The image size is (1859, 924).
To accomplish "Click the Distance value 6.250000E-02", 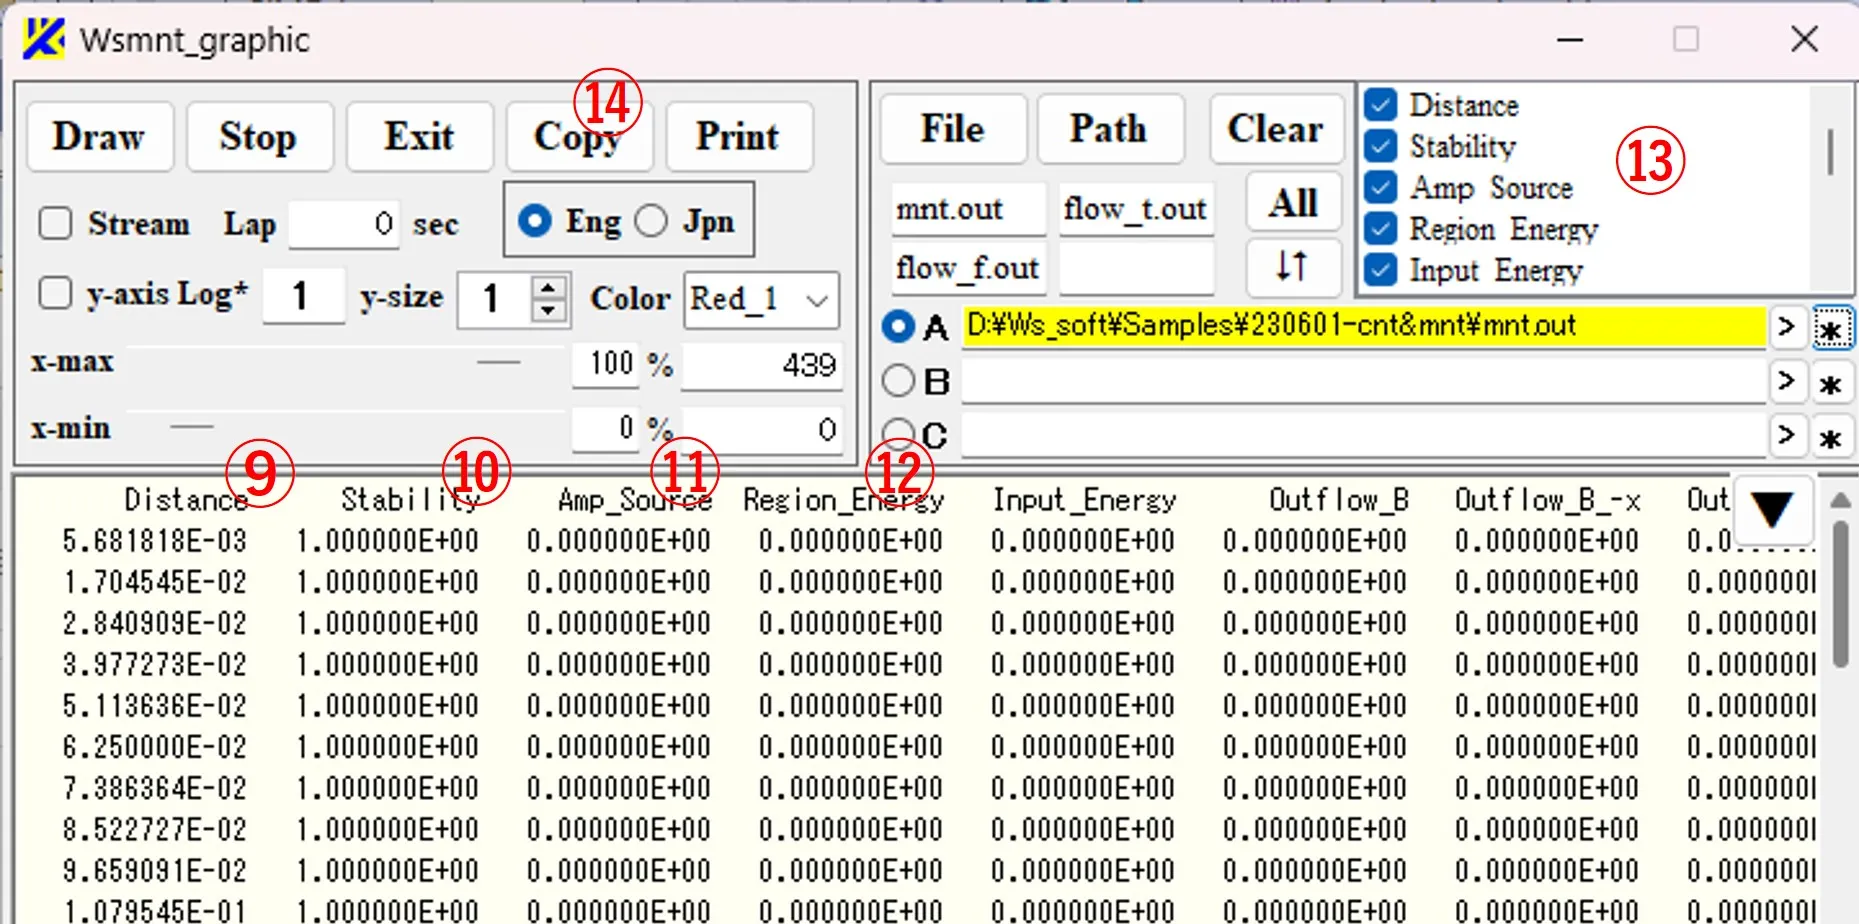I will (x=155, y=747).
